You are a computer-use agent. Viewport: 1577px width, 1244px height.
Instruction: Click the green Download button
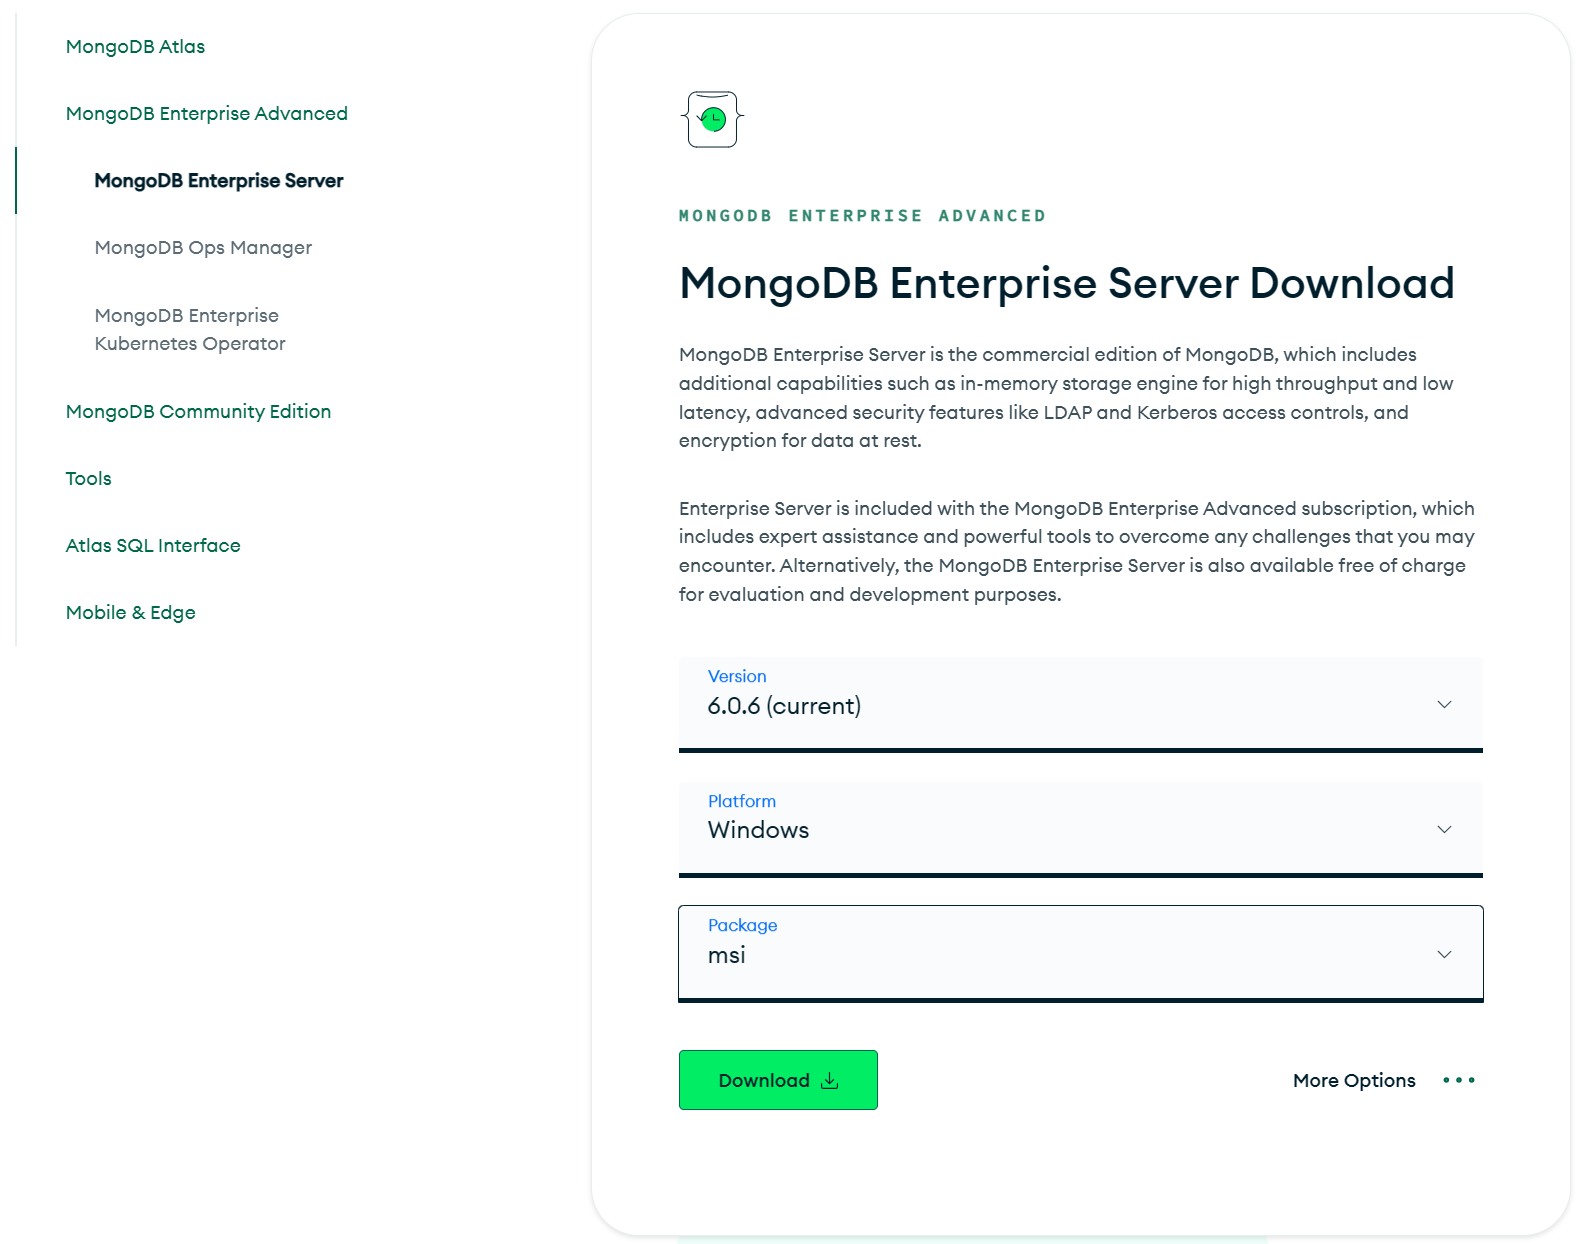[778, 1080]
